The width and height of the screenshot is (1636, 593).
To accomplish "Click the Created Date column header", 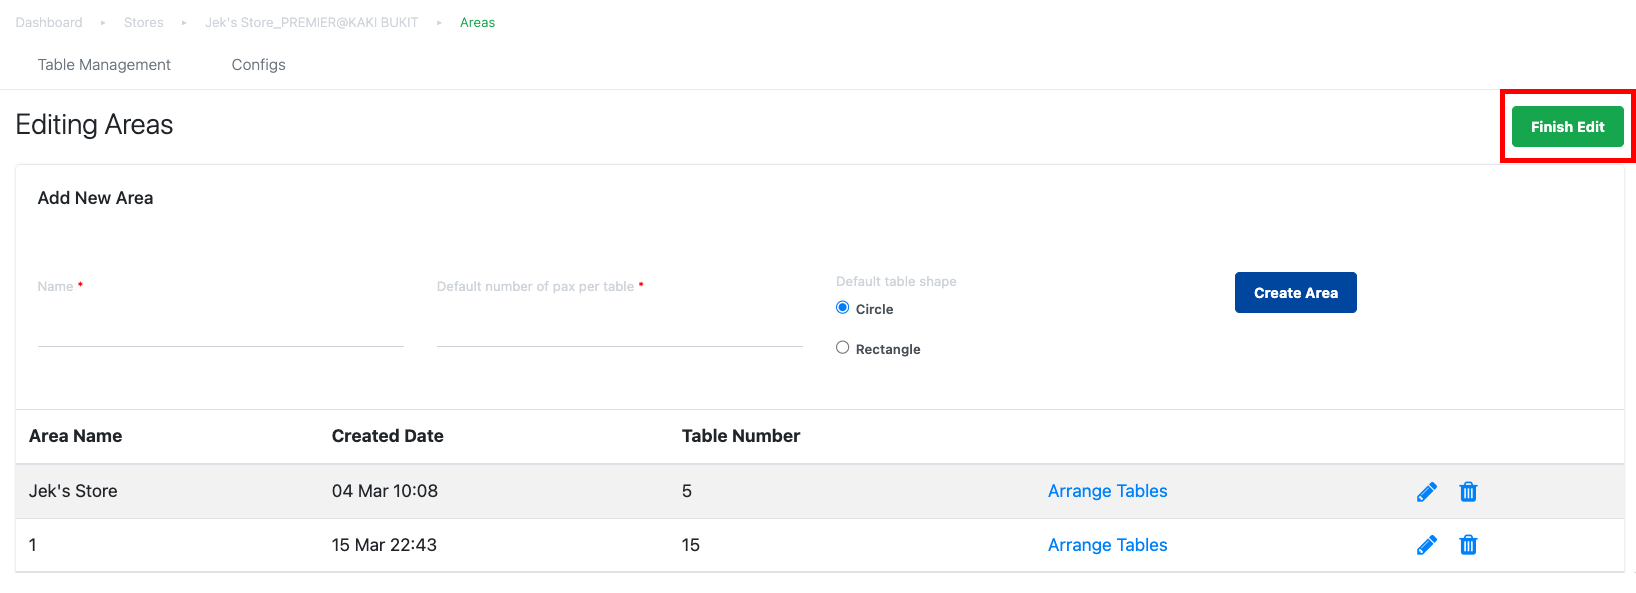I will click(x=388, y=436).
